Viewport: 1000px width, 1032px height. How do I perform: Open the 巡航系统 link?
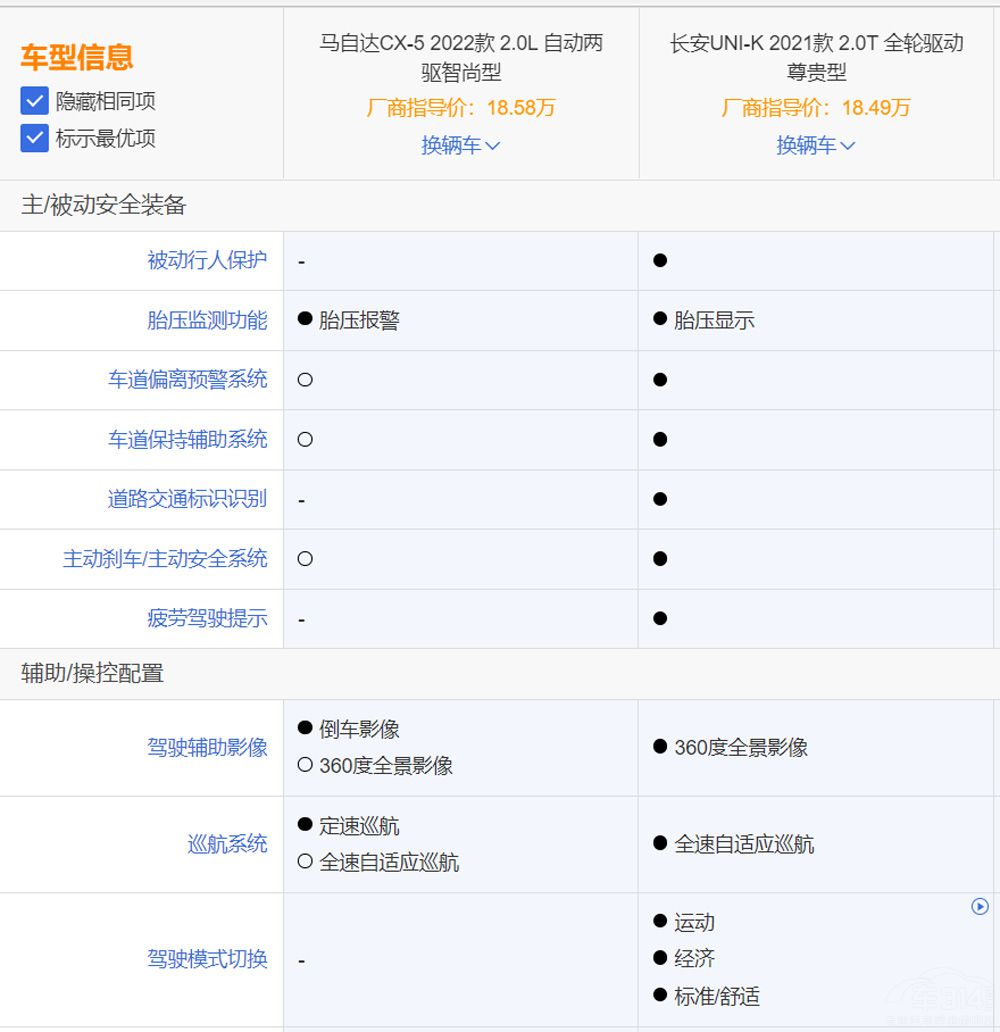pyautogui.click(x=227, y=845)
